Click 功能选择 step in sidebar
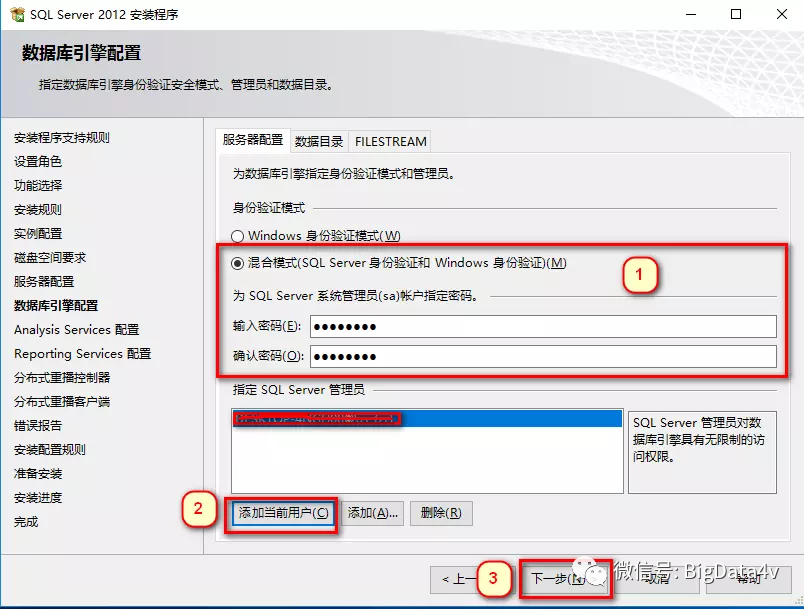This screenshot has height=609, width=804. coord(37,186)
